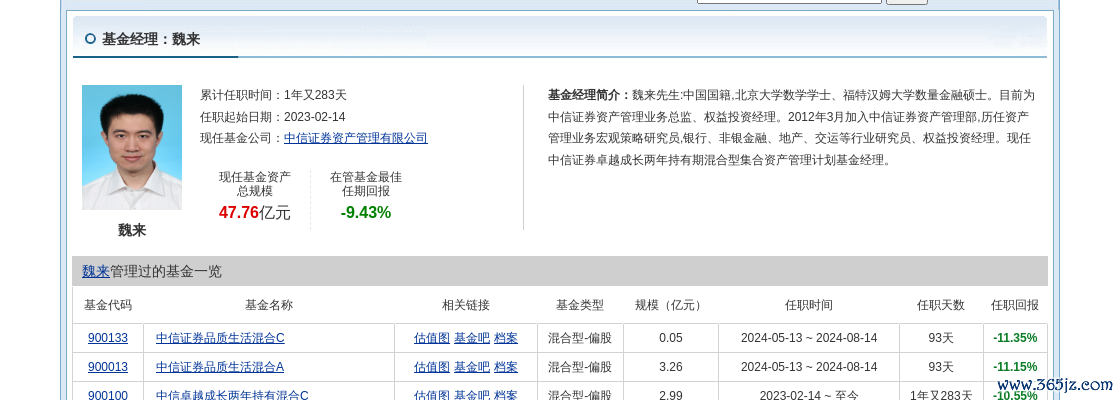Click the 相关链接 column header
Screen dimensions: 1120x400
click(466, 305)
